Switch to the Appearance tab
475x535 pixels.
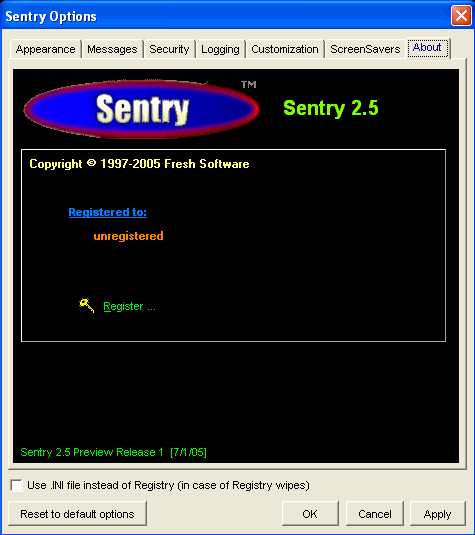coord(45,49)
